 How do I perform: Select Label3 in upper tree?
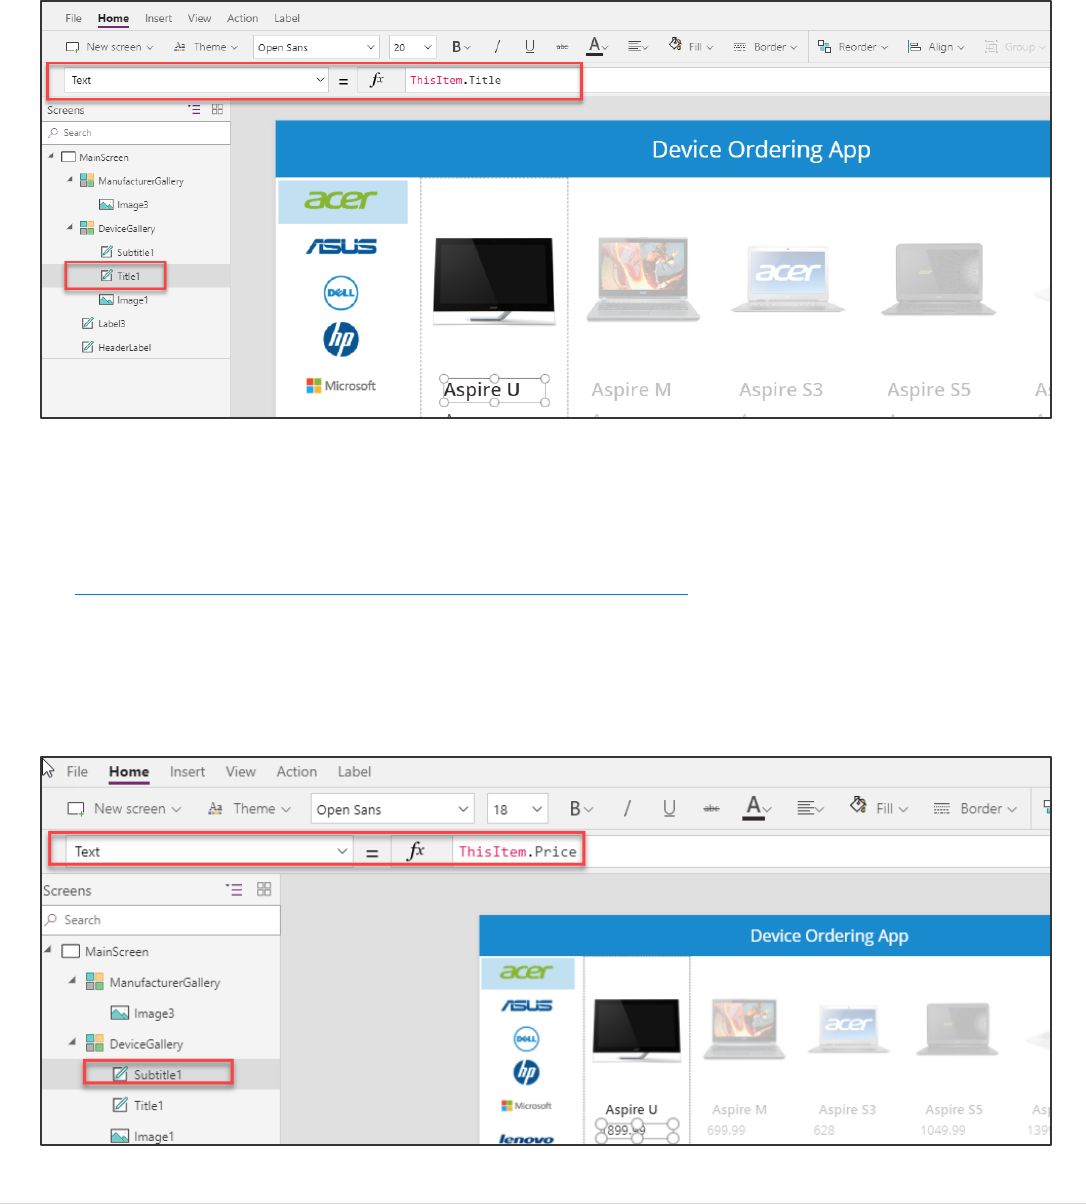tap(103, 324)
